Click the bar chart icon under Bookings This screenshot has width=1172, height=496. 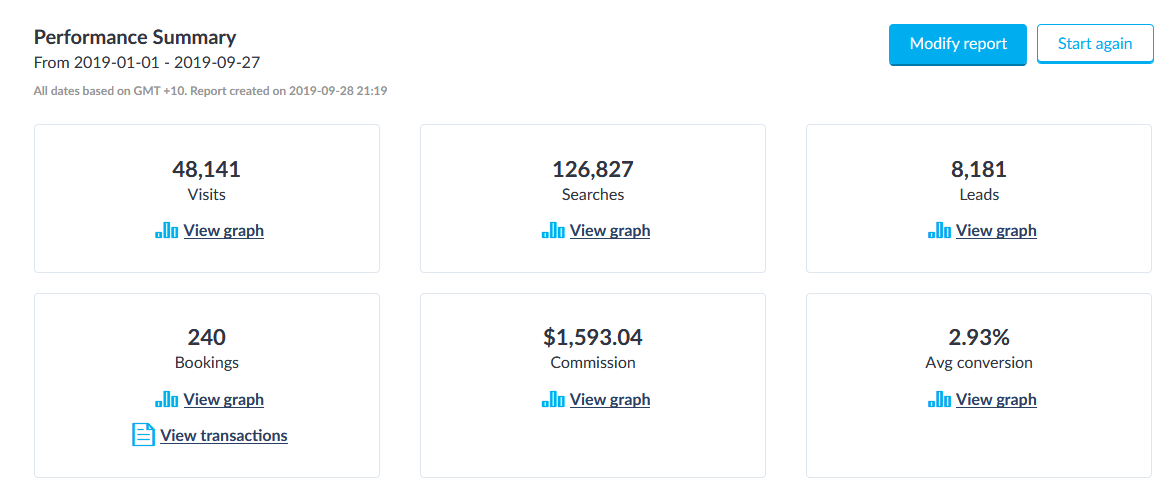[x=167, y=400]
